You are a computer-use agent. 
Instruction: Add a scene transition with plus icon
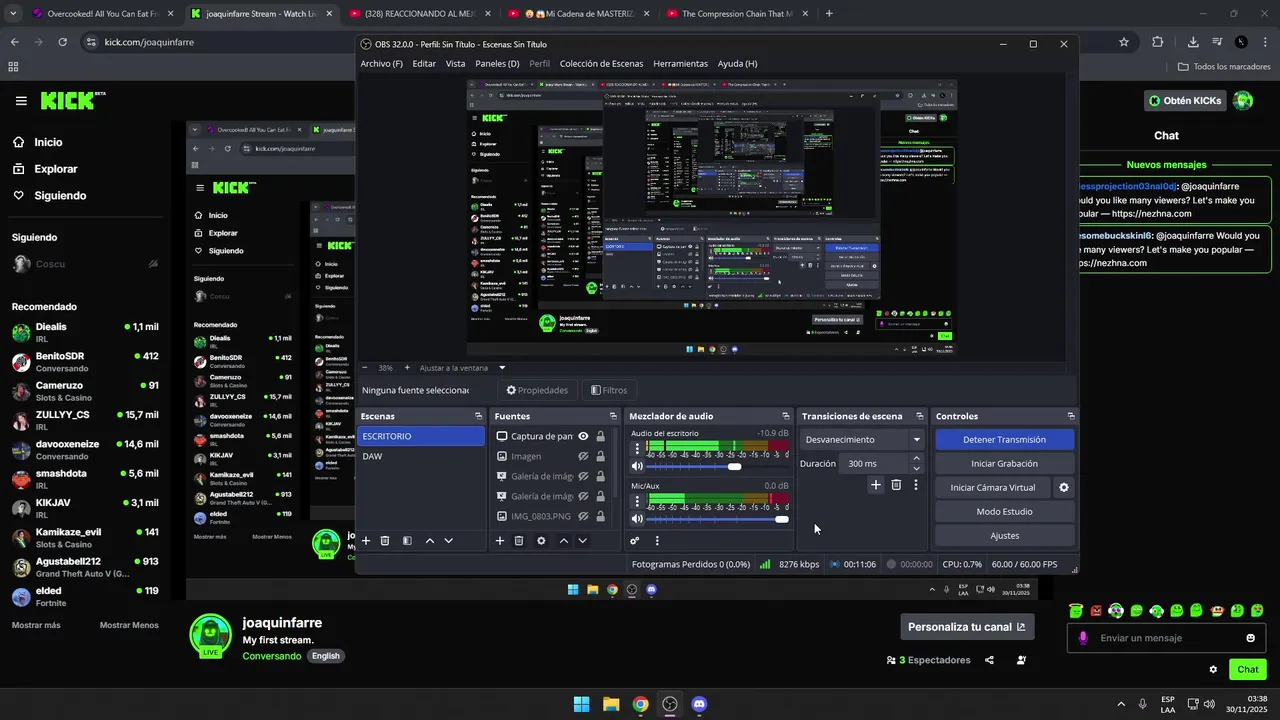pyautogui.click(x=876, y=485)
